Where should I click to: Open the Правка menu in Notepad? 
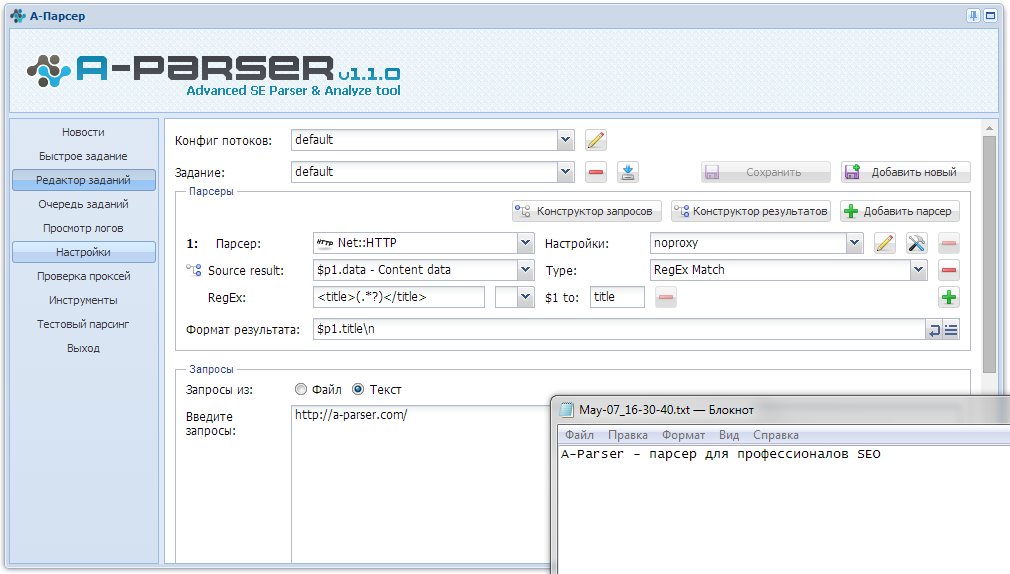(627, 435)
